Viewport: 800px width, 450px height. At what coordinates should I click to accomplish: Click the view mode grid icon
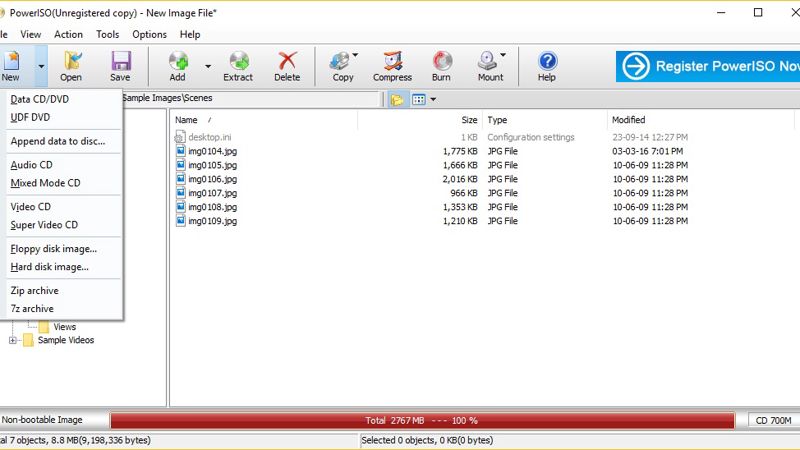click(x=419, y=99)
